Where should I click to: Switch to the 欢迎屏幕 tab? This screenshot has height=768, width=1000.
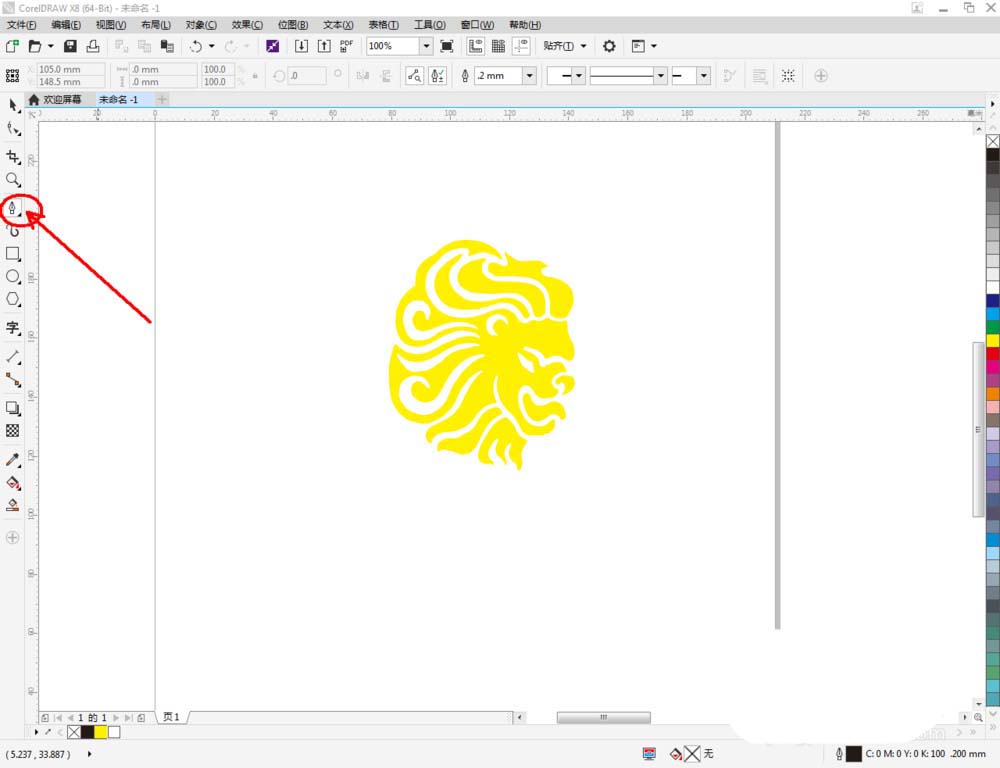(x=56, y=100)
